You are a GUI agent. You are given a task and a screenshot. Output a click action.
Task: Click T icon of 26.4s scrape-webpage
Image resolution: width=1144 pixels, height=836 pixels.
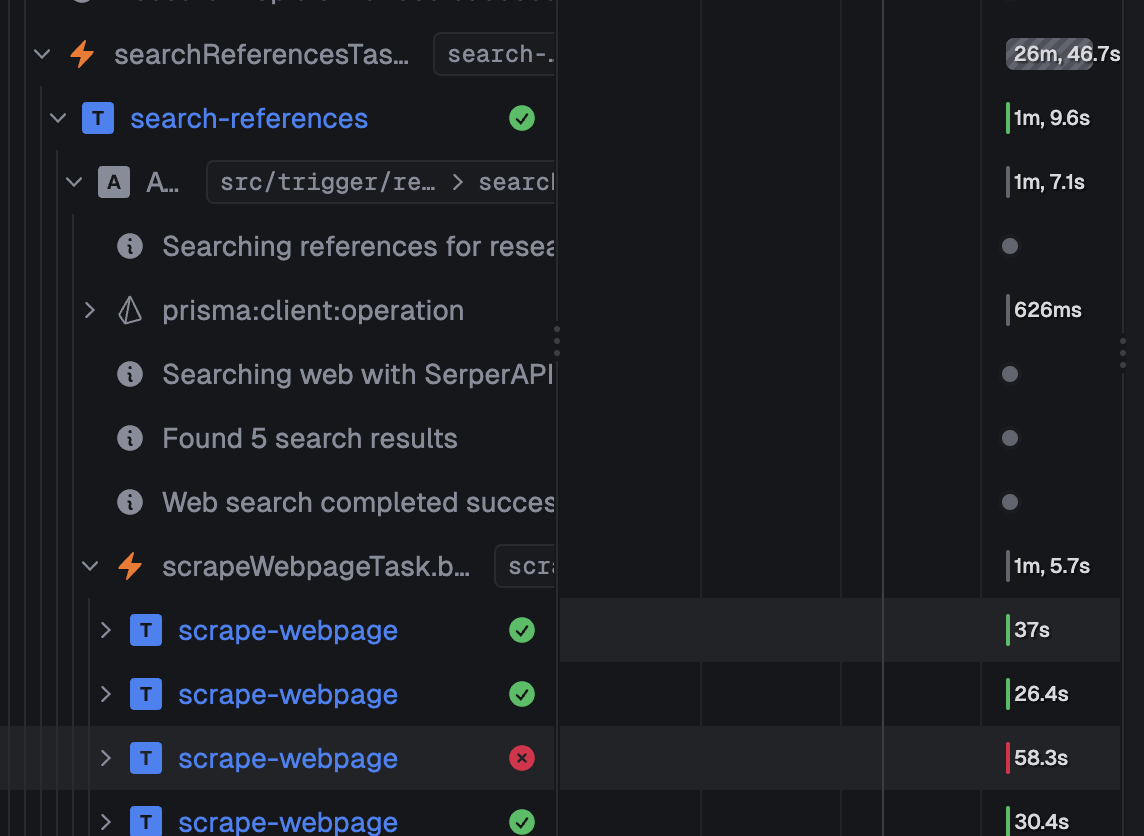pos(146,694)
